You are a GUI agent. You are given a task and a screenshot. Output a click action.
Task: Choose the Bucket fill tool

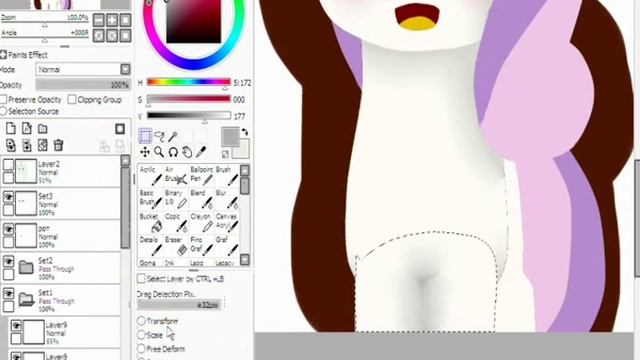coord(150,222)
